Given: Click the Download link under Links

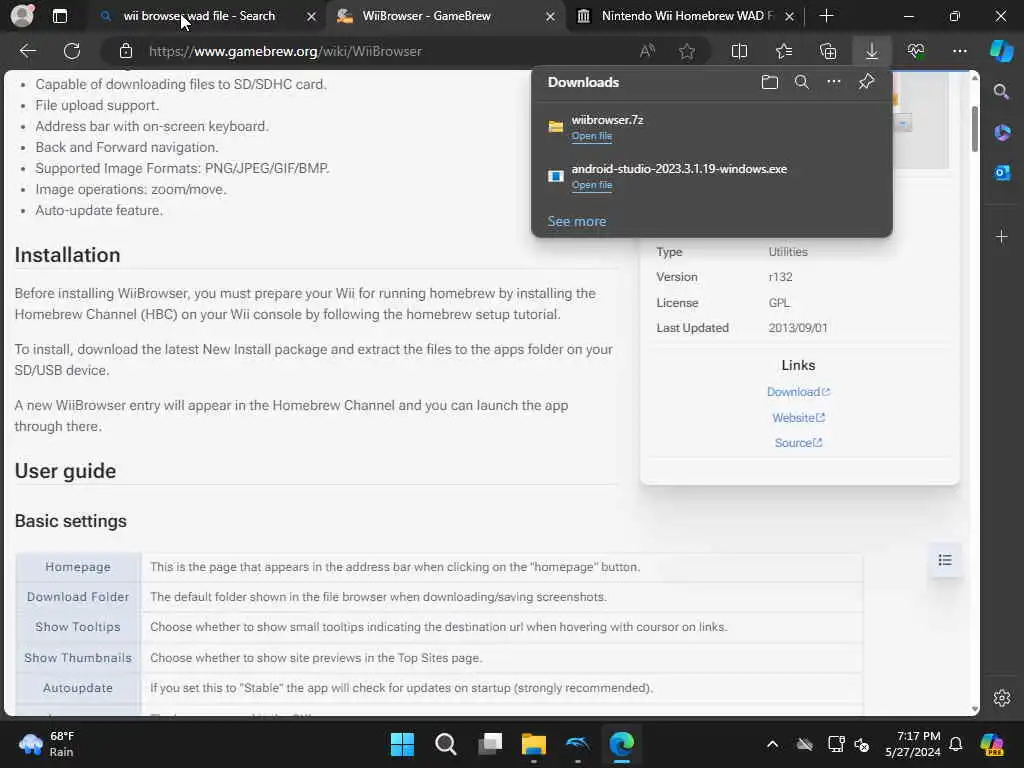Looking at the screenshot, I should [x=798, y=392].
